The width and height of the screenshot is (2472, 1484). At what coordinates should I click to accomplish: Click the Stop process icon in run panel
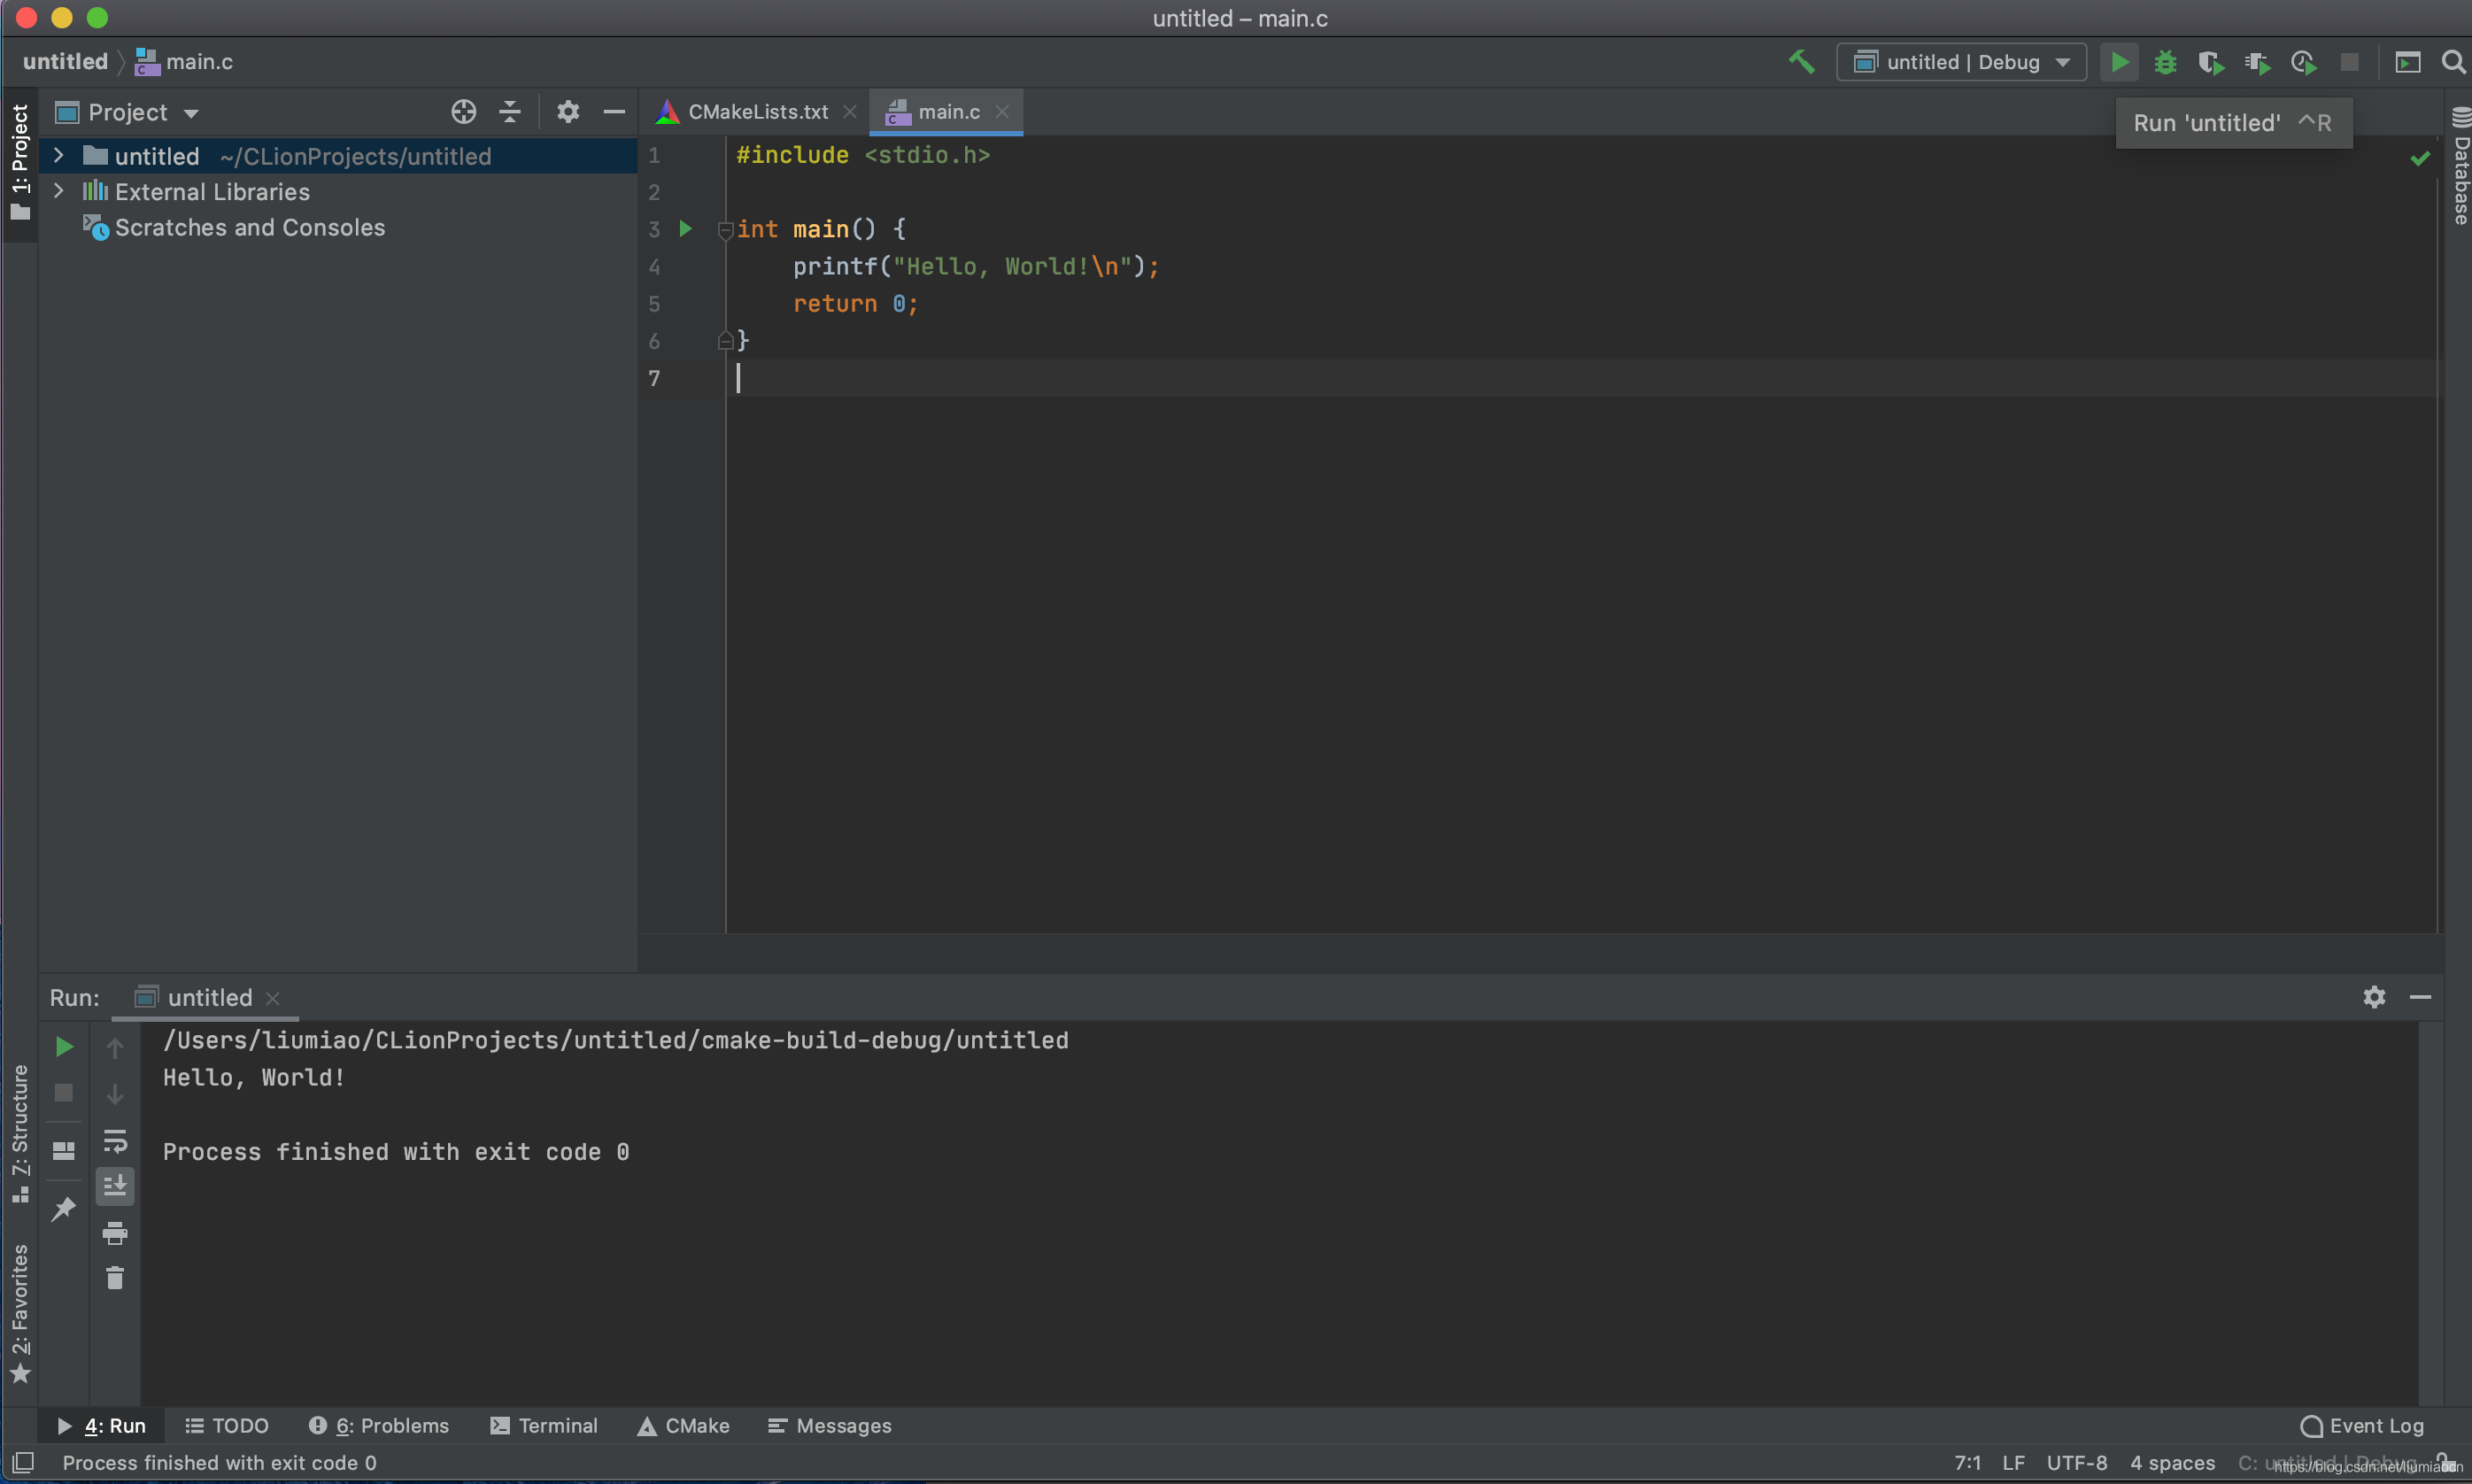click(60, 1094)
